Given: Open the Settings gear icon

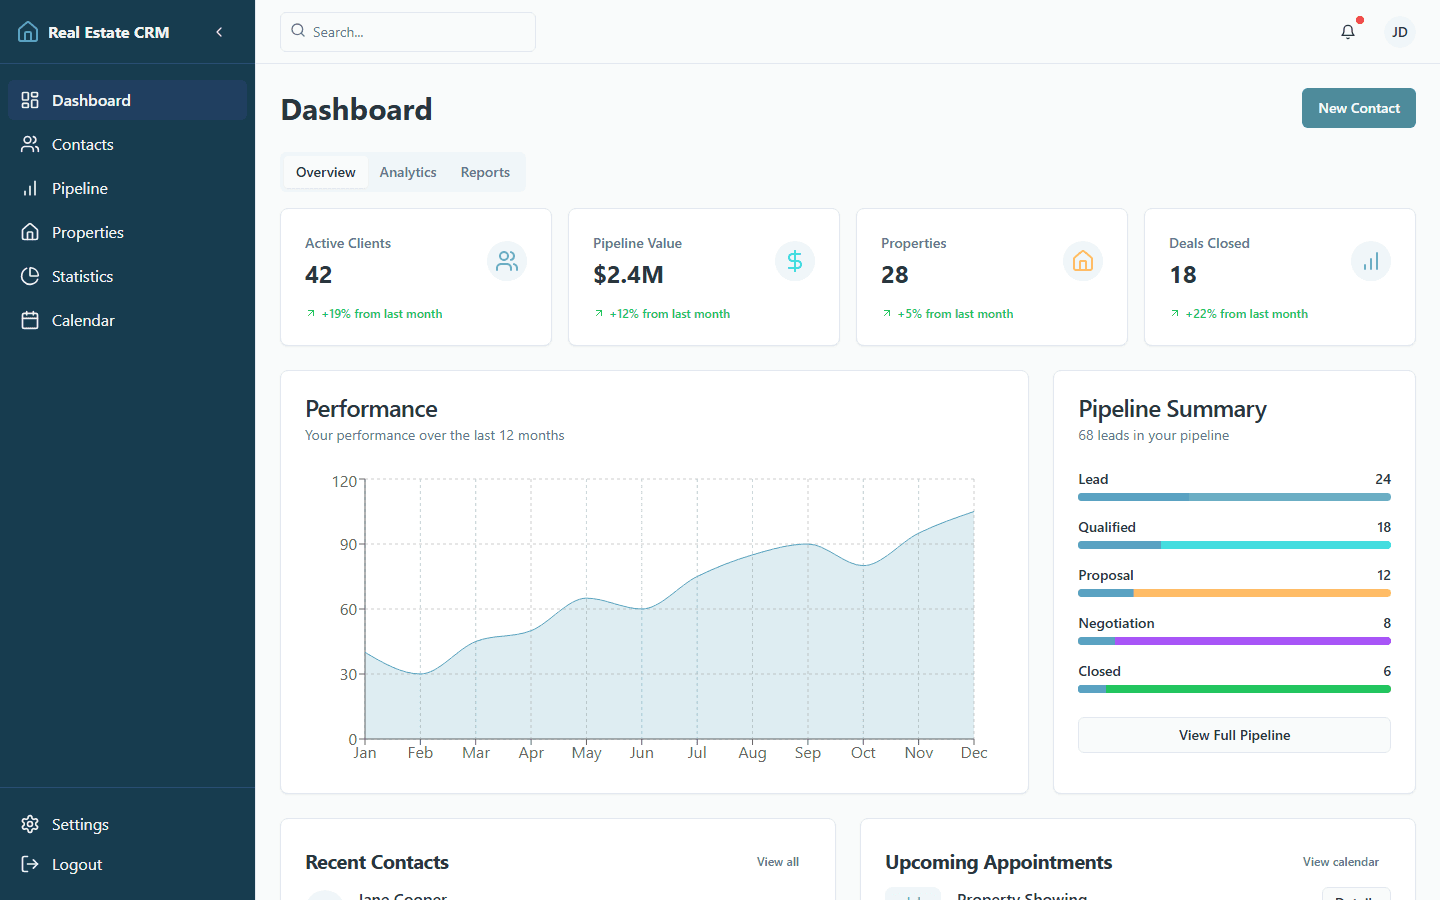Looking at the screenshot, I should point(30,824).
